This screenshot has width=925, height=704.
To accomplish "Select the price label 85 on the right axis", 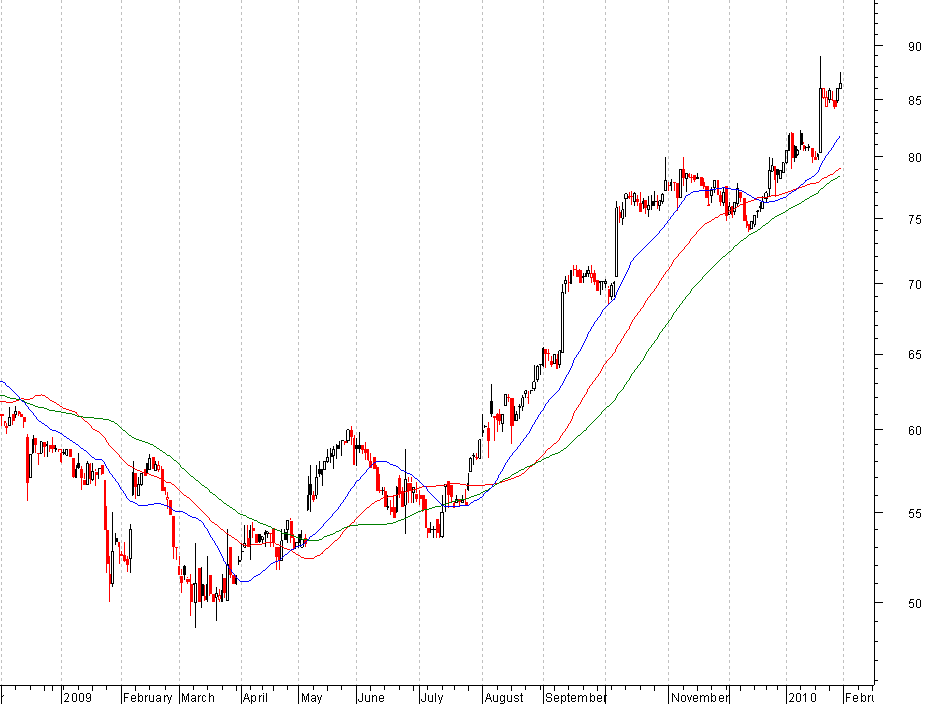I will click(x=914, y=101).
